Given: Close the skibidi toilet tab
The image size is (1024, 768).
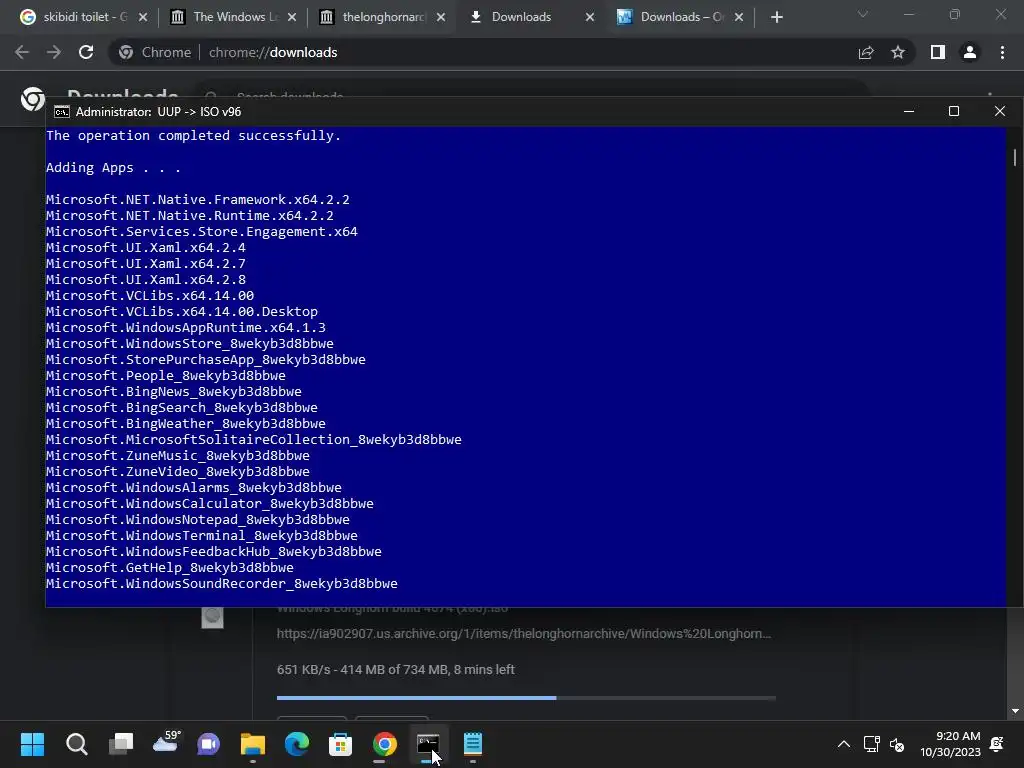Looking at the screenshot, I should coord(143,18).
